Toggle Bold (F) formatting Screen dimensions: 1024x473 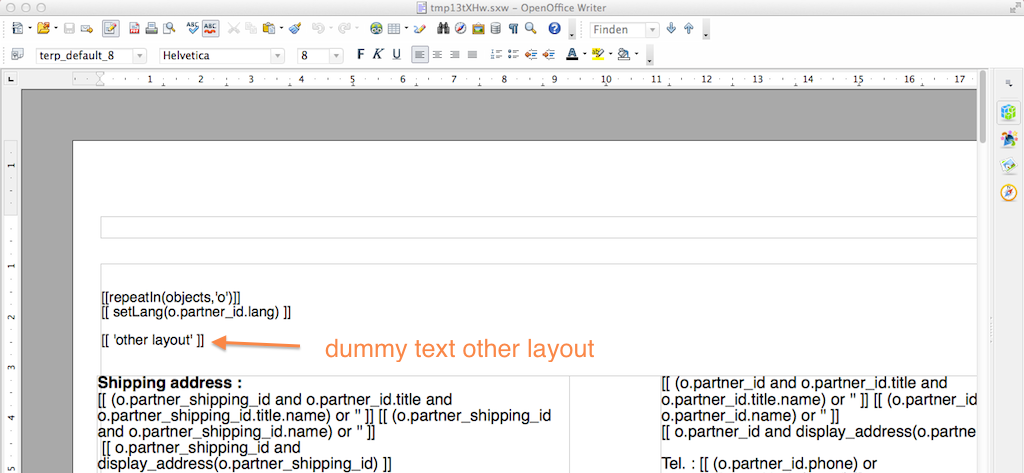360,55
